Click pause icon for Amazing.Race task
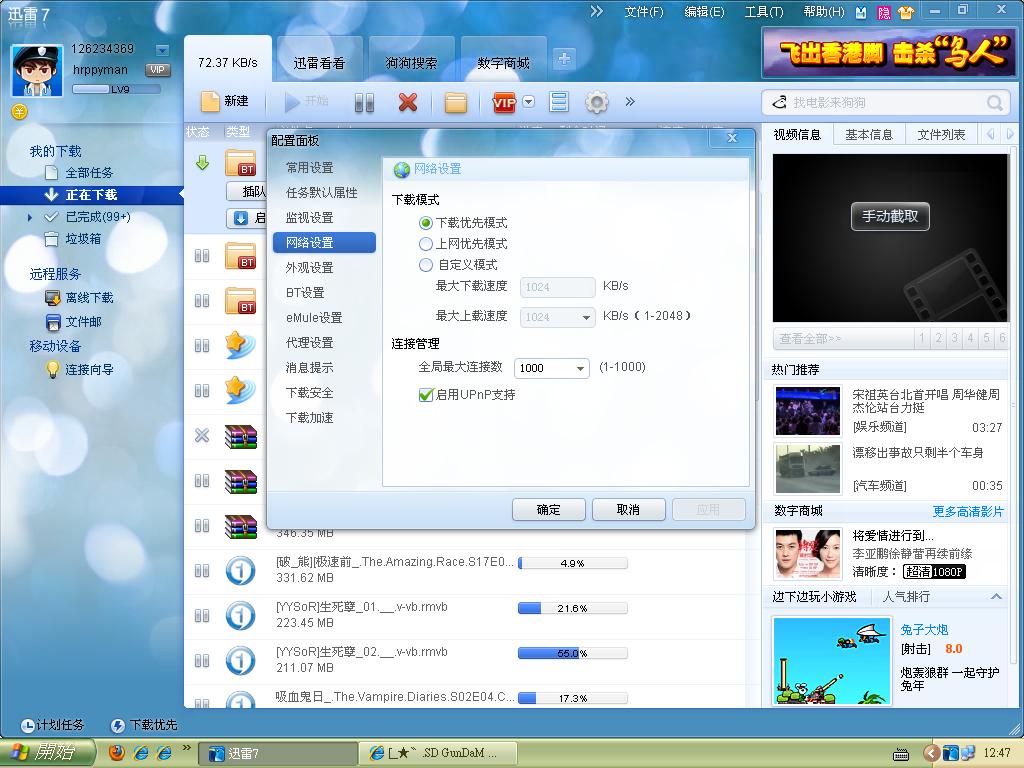The image size is (1024, 768). click(x=202, y=570)
